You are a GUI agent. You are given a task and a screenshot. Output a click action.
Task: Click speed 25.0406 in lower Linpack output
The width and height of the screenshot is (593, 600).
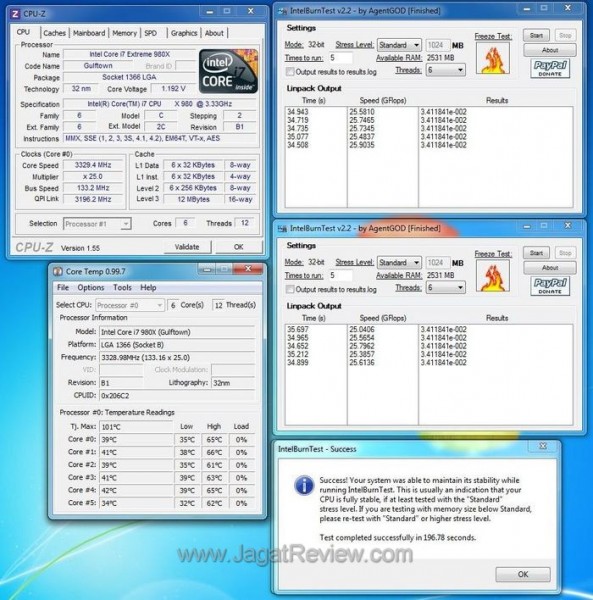tap(362, 329)
